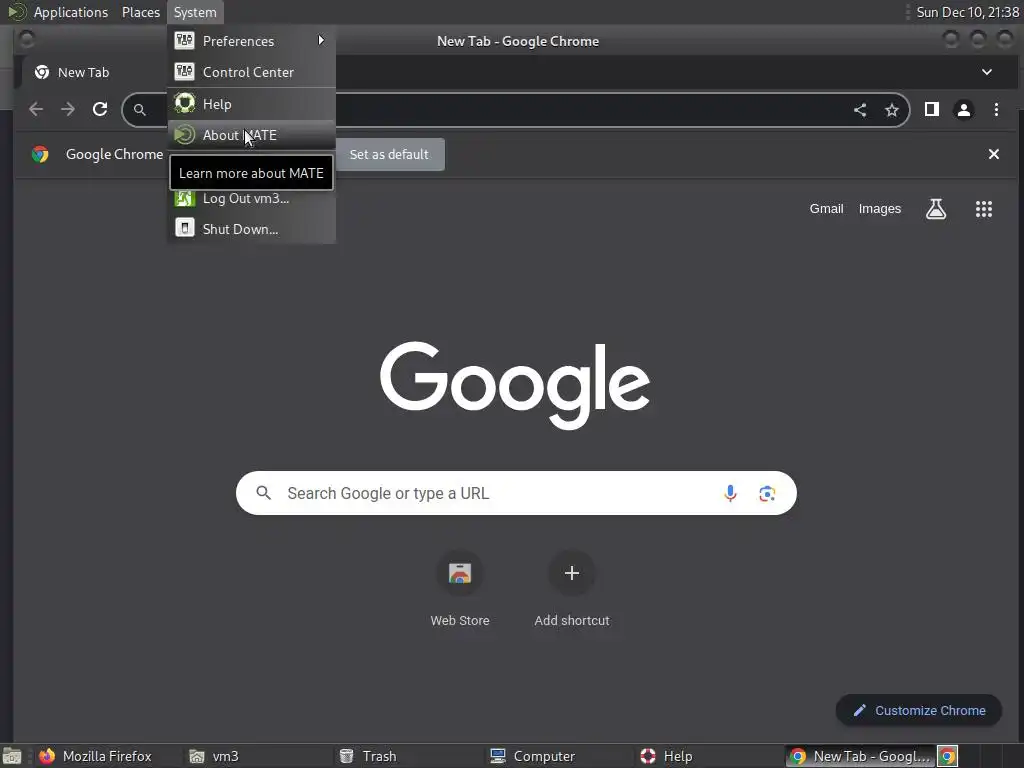Bookmark this tab with the star
The width and height of the screenshot is (1024, 768).
click(x=891, y=110)
